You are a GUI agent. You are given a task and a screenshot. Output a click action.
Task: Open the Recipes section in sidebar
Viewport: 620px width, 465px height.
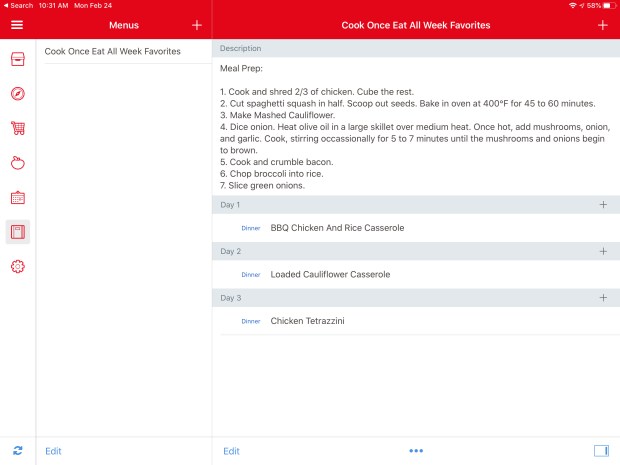pos(18,59)
